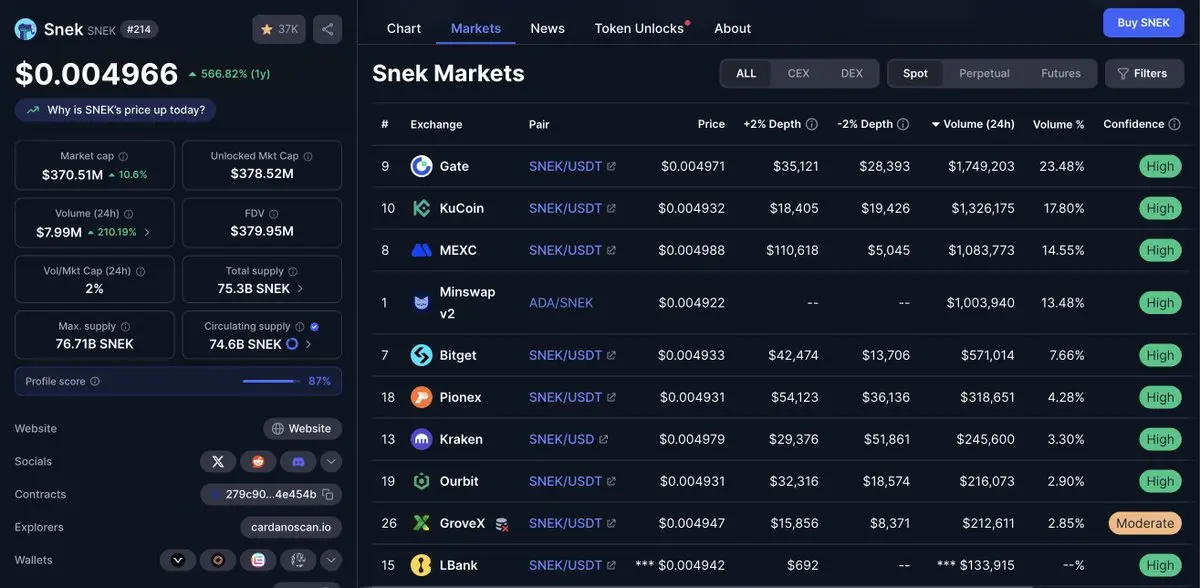
Task: Click the High confidence badge for Gate
Action: (x=1160, y=166)
